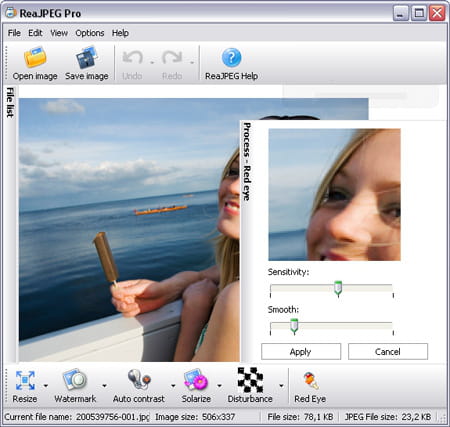Apply Auto contrast tool icon

[x=139, y=380]
